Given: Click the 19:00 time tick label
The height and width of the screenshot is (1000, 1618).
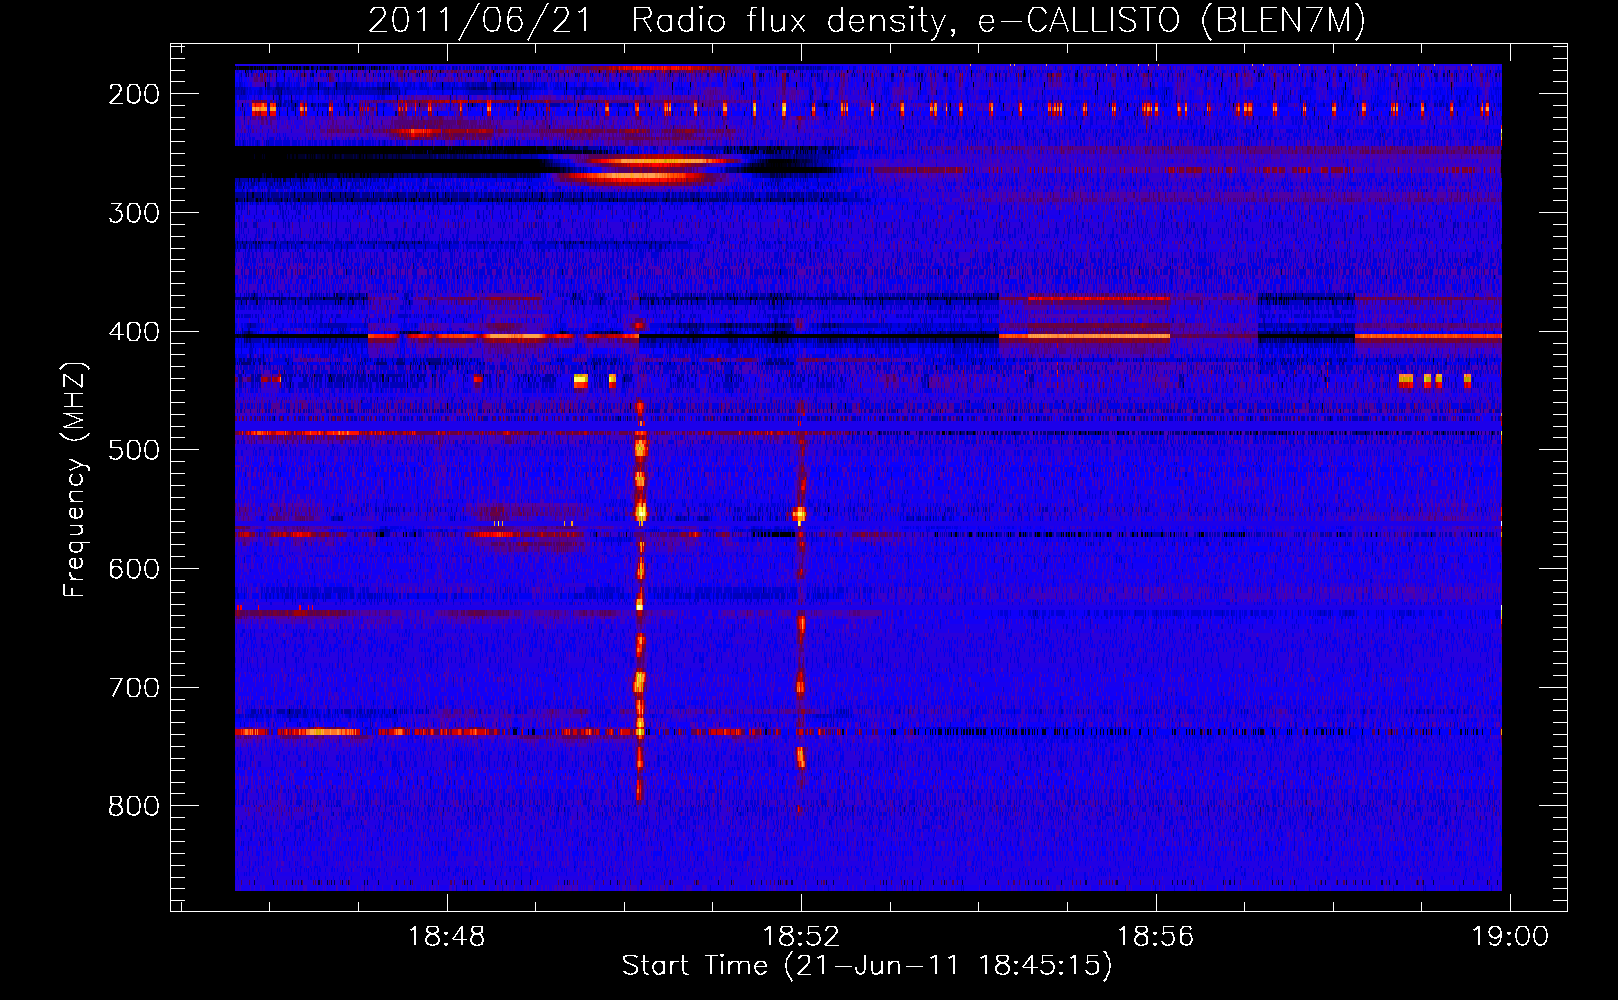Looking at the screenshot, I should pos(1510,937).
